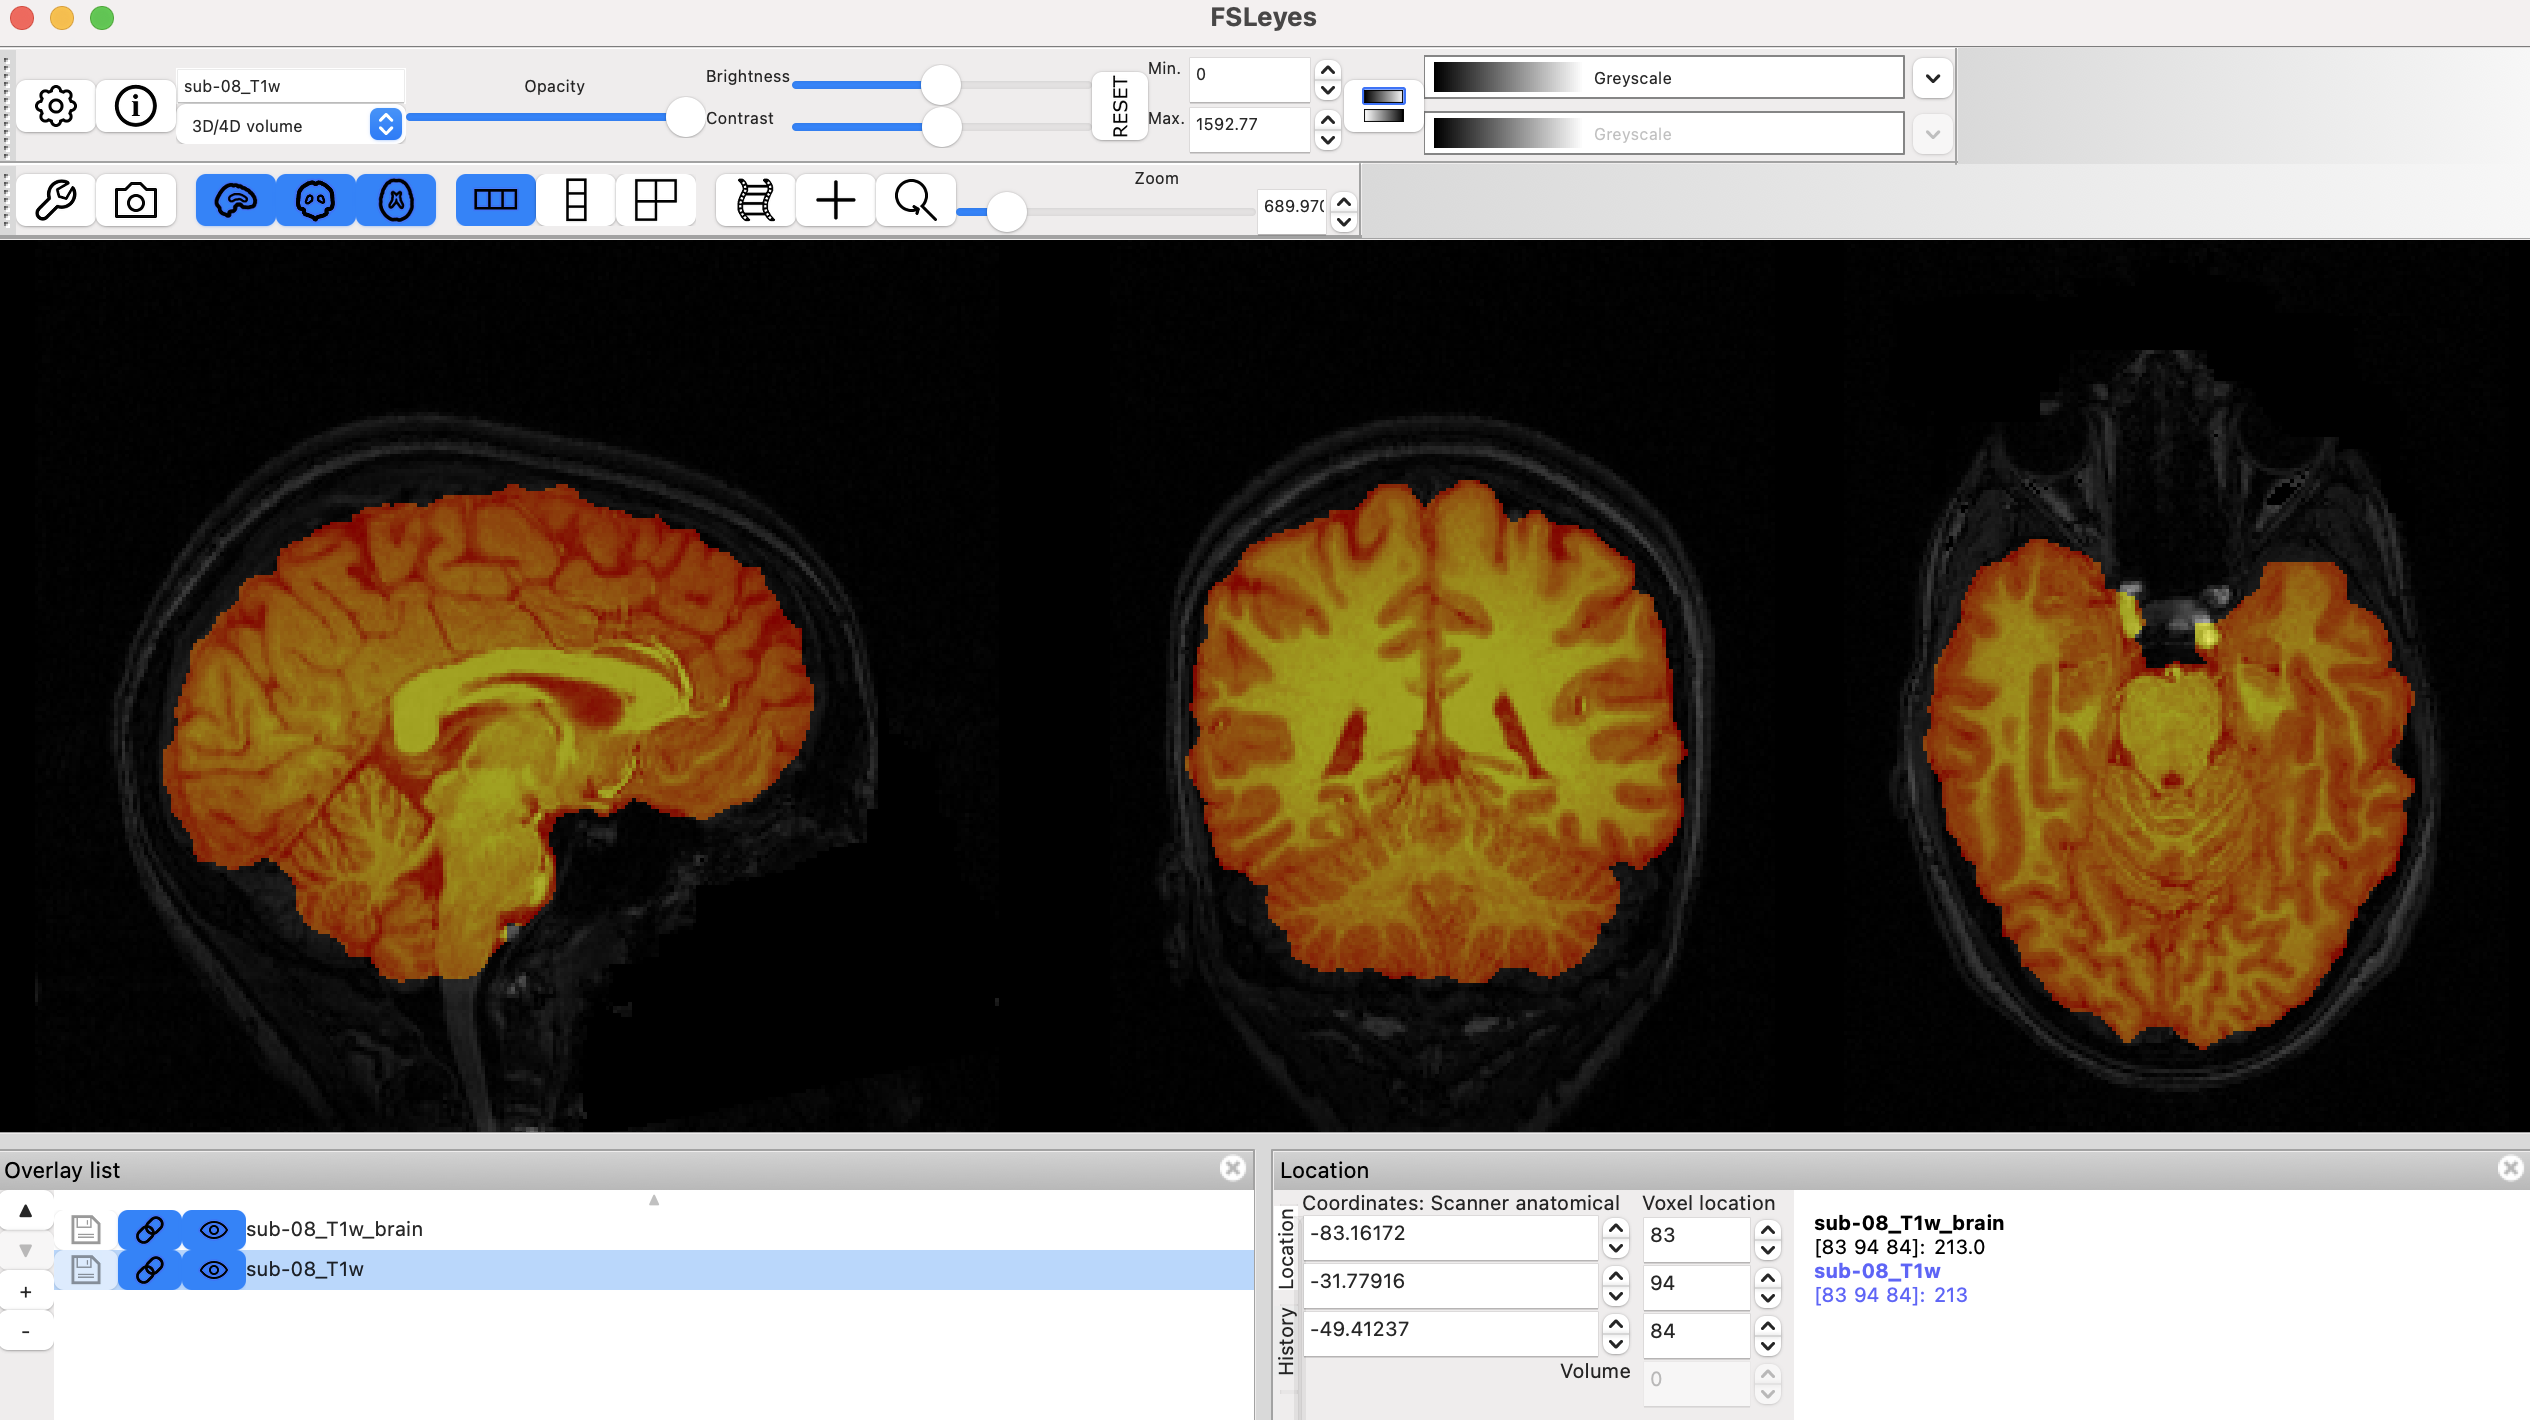2530x1420 pixels.
Task: Toggle location cursor crosshair
Action: pos(836,200)
